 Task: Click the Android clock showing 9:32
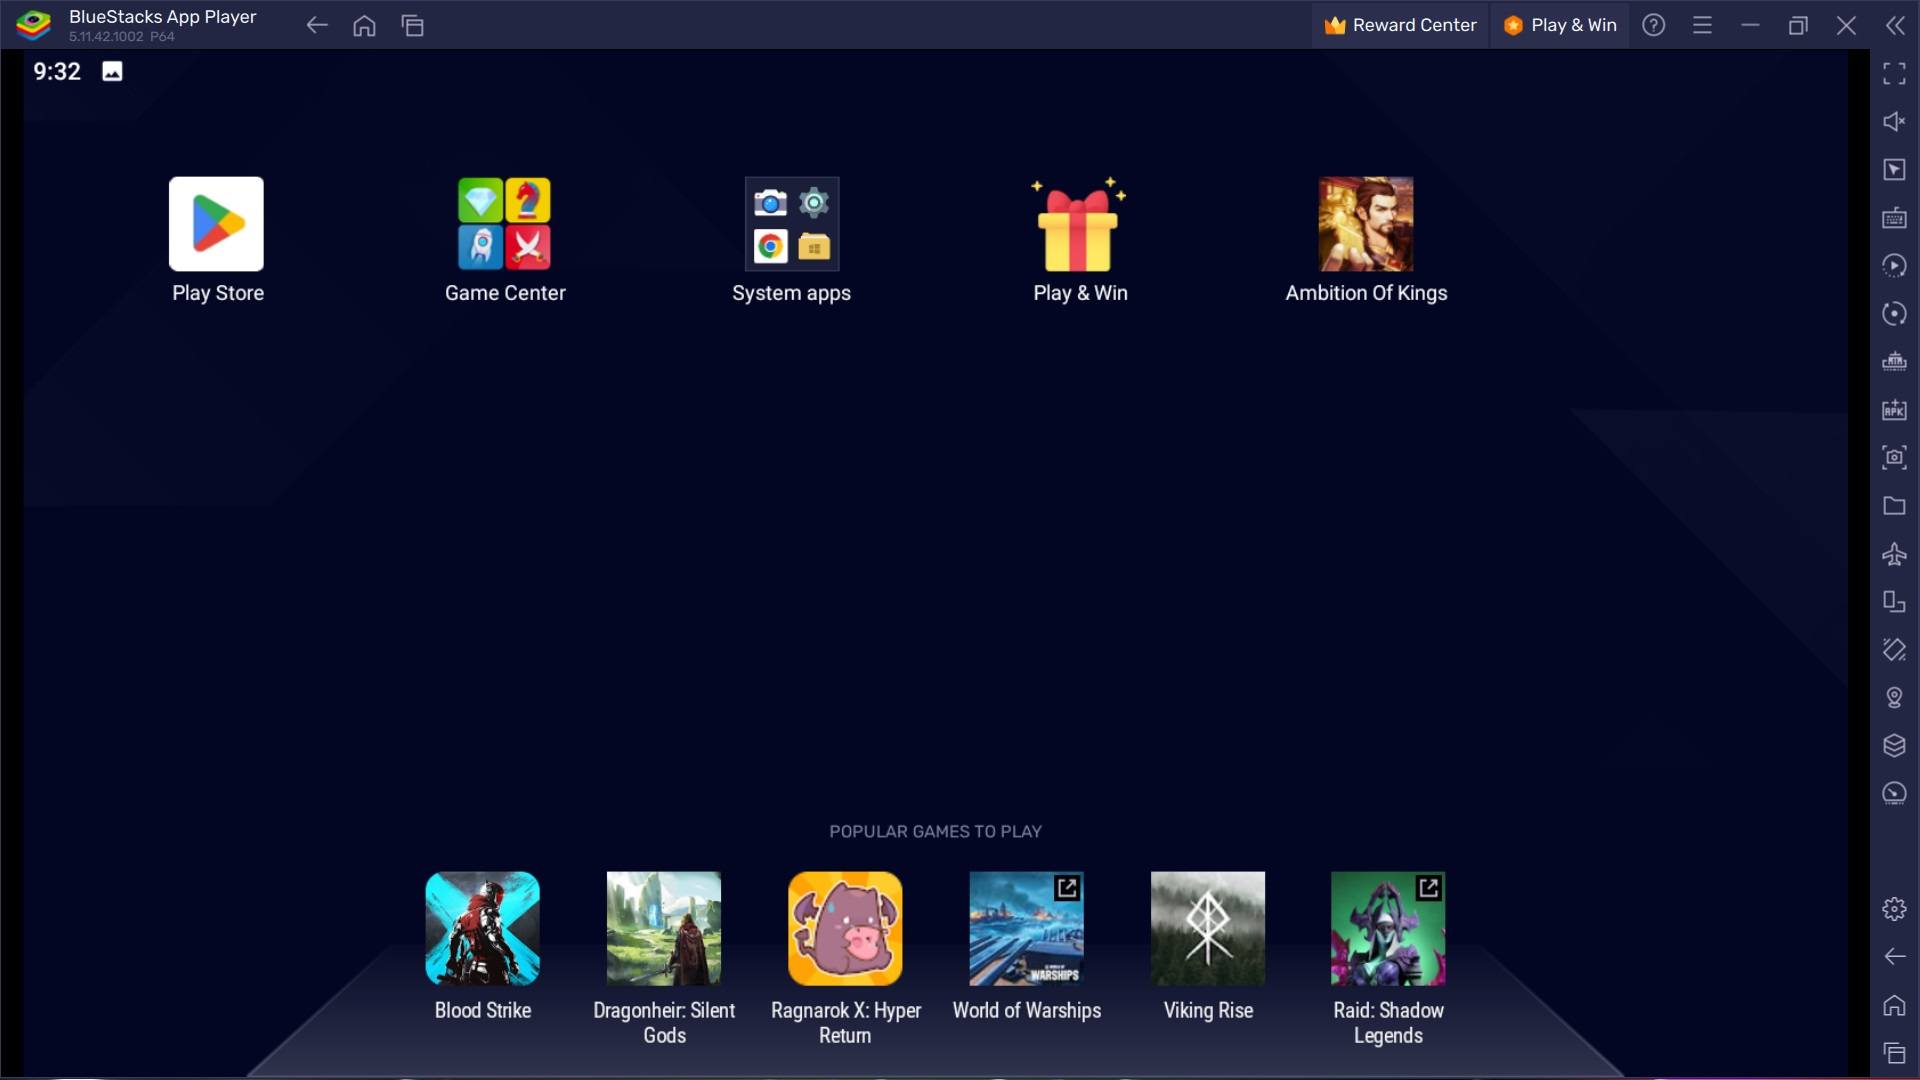click(57, 71)
